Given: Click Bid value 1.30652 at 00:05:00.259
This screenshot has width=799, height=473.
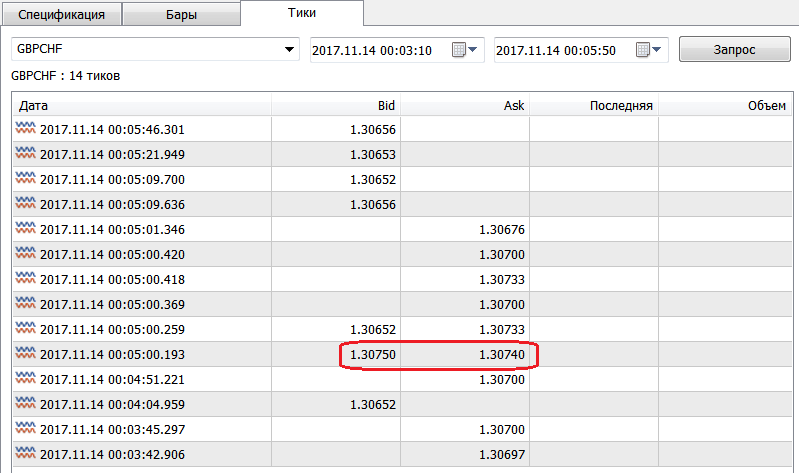Looking at the screenshot, I should pyautogui.click(x=372, y=329).
